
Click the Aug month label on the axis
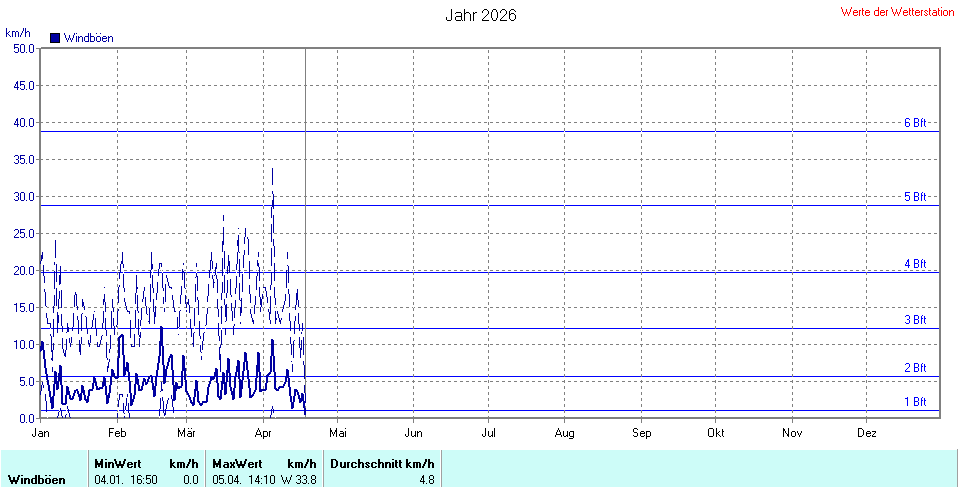564,433
